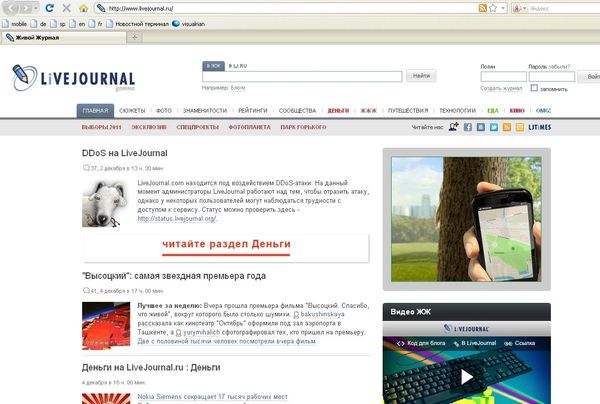The image size is (600, 404).
Task: Open the 'fr' bookmark
Action: coord(96,24)
